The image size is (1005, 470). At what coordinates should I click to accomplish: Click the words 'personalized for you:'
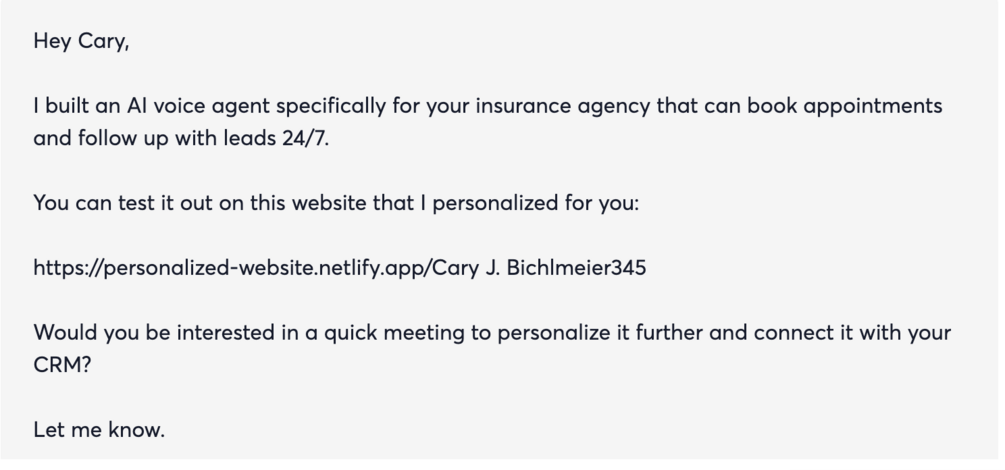click(x=536, y=203)
